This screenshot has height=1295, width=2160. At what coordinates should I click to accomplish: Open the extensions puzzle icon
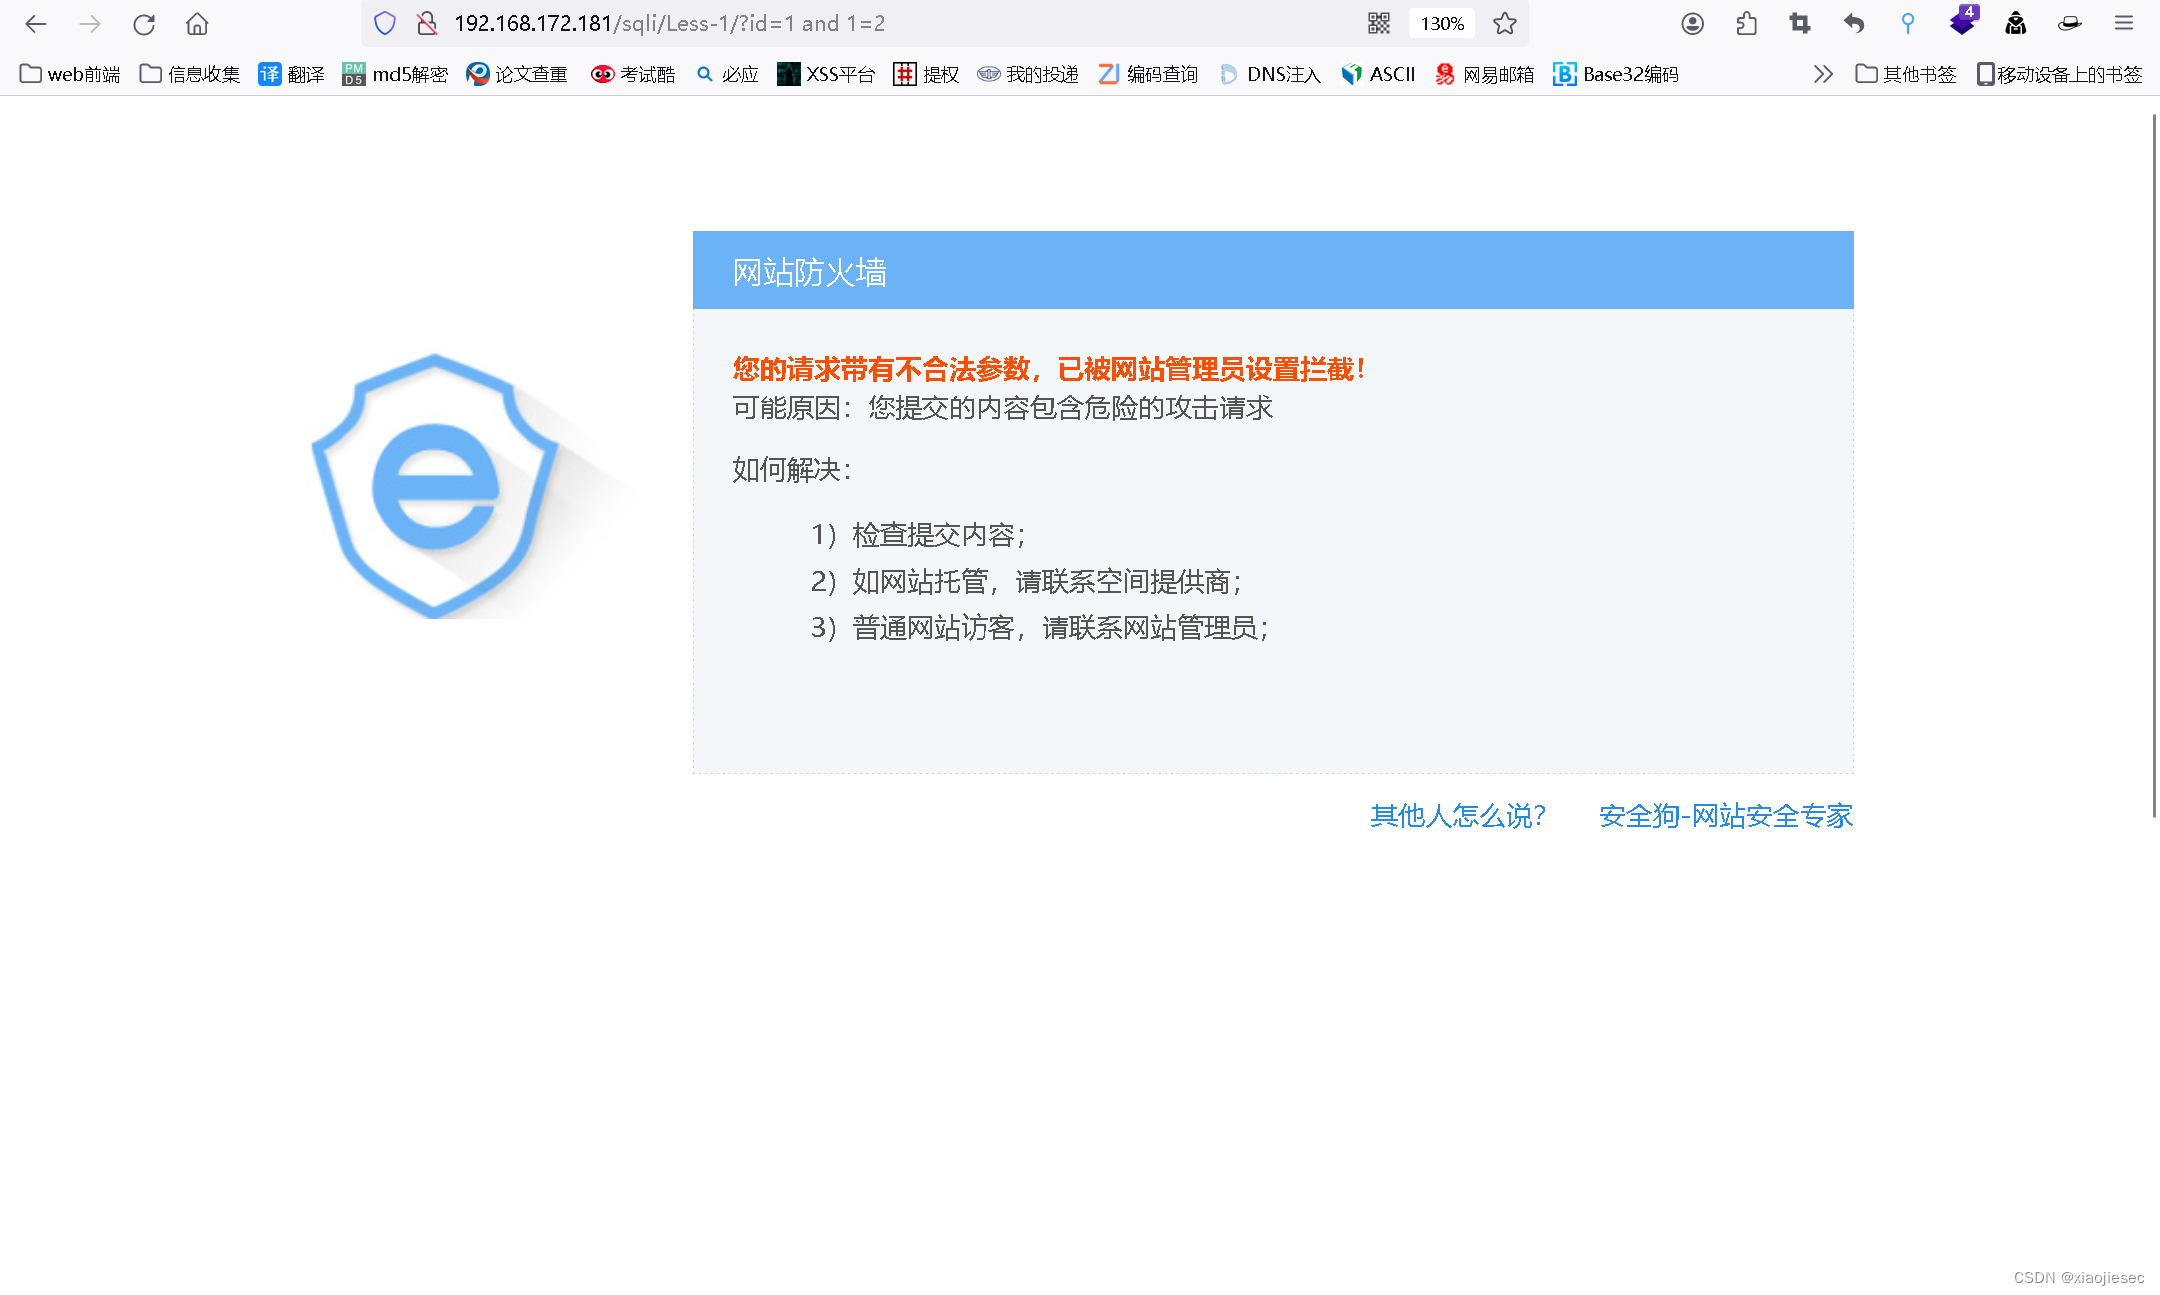(1746, 24)
